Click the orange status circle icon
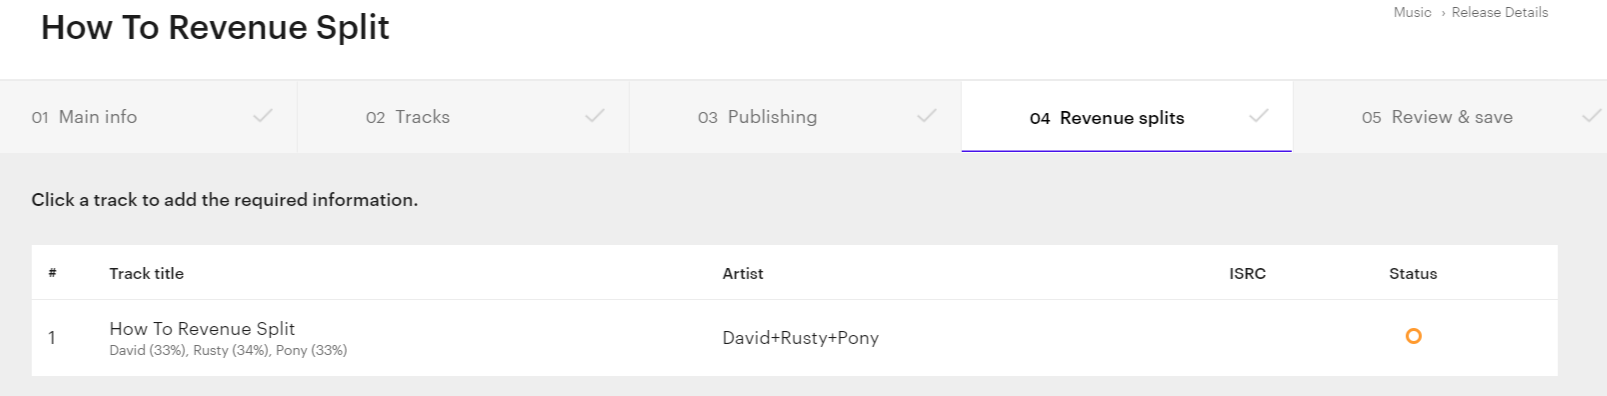 [x=1413, y=336]
